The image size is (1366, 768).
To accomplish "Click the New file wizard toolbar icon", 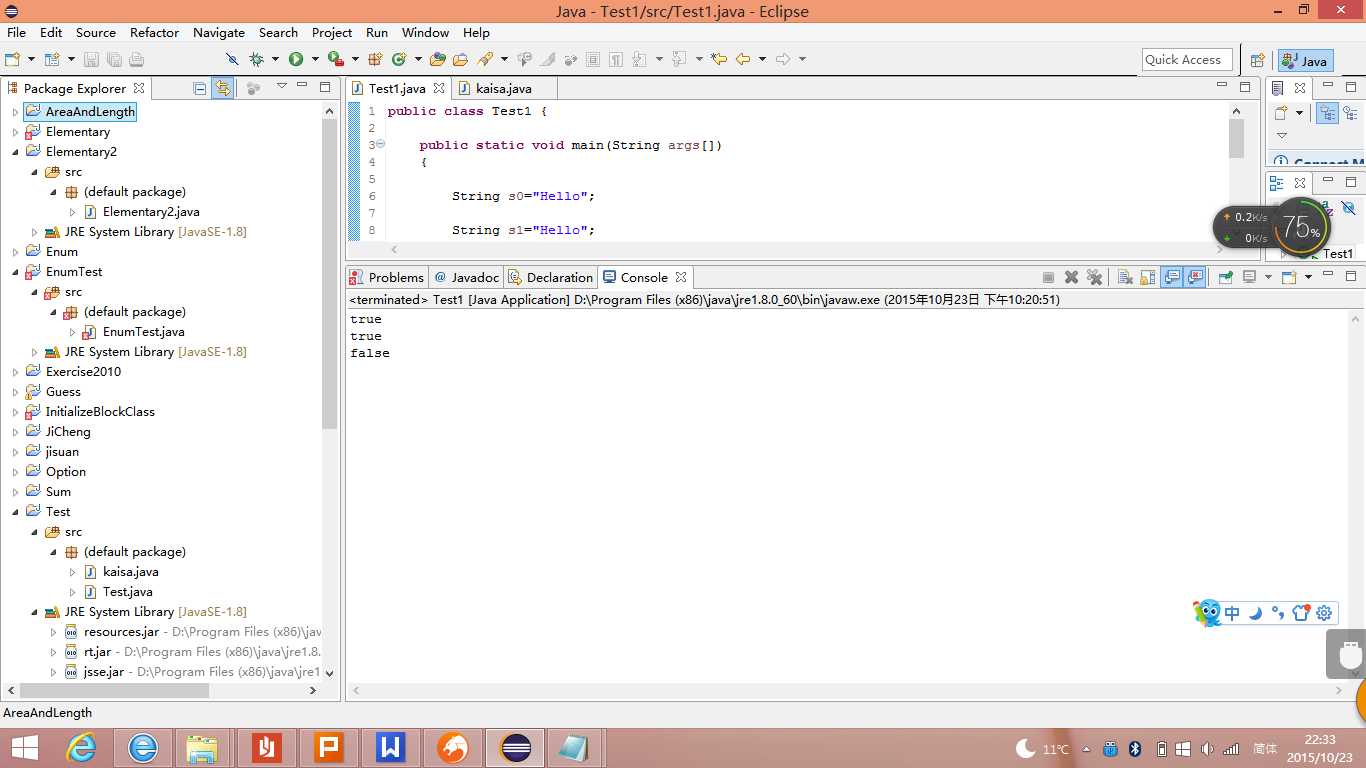I will (x=12, y=60).
